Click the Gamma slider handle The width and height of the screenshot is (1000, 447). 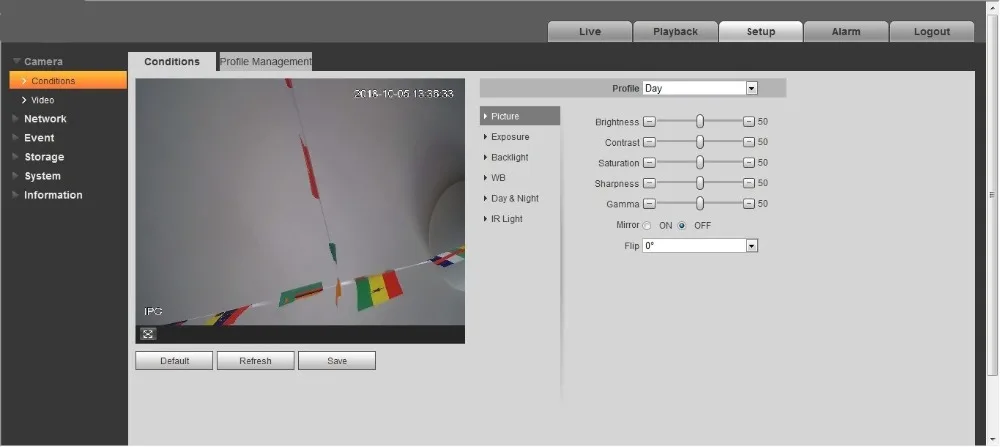pos(700,203)
